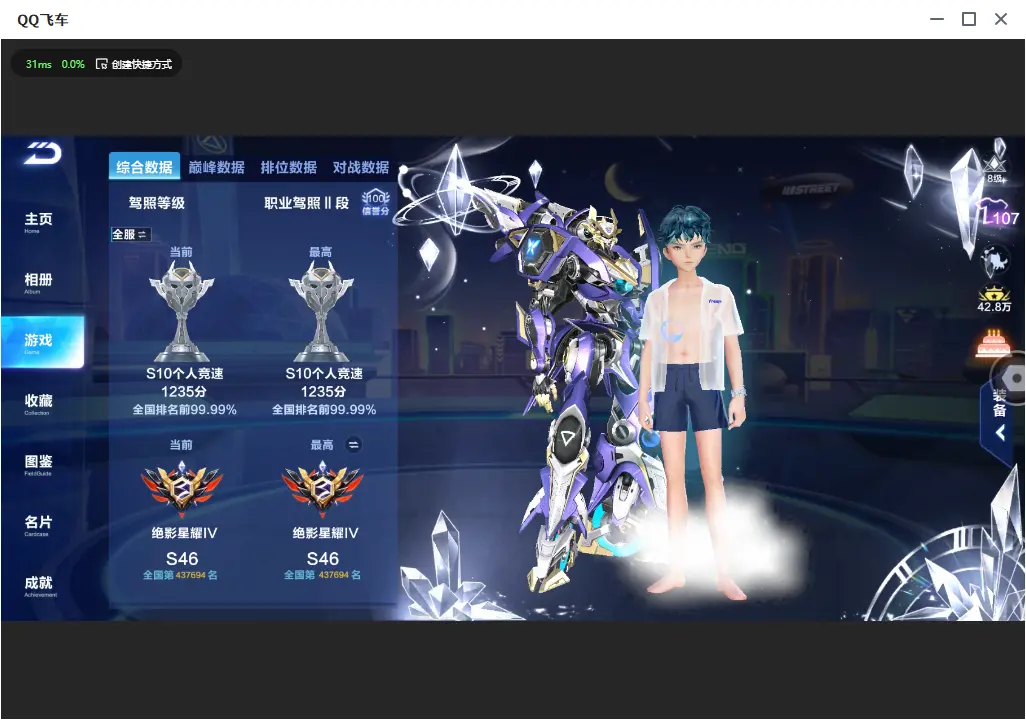
Task: Click the blue-haired character avatar
Action: coord(694,403)
